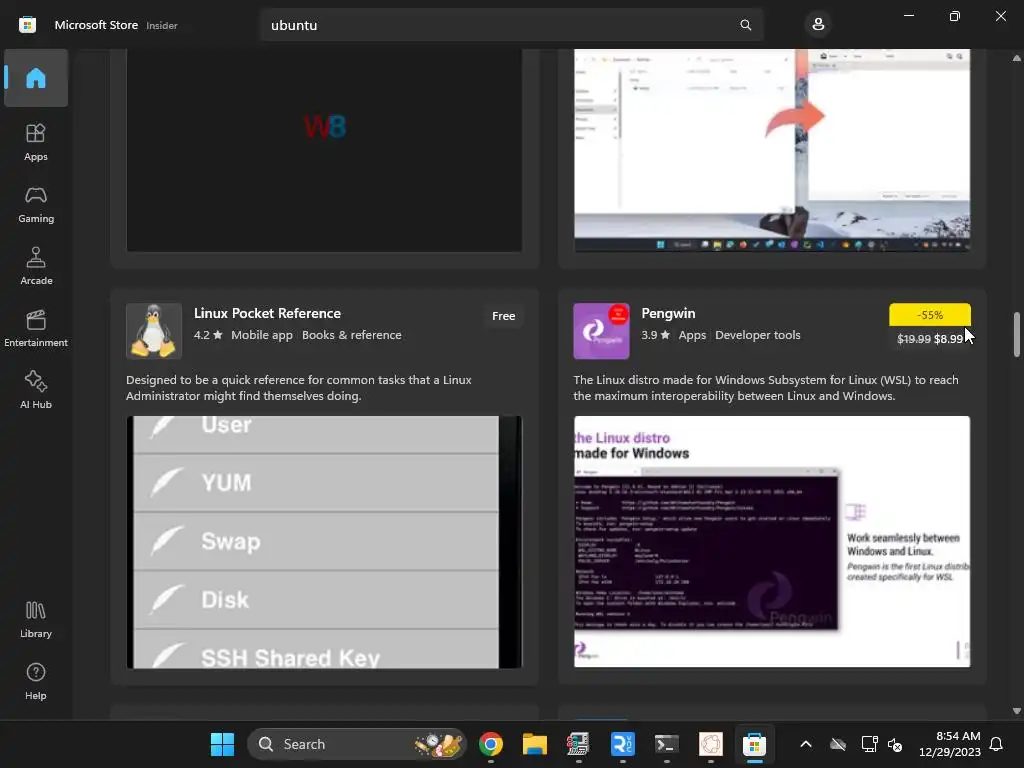The width and height of the screenshot is (1024, 768).
Task: Click the scroll up arrow
Action: pyautogui.click(x=1016, y=58)
